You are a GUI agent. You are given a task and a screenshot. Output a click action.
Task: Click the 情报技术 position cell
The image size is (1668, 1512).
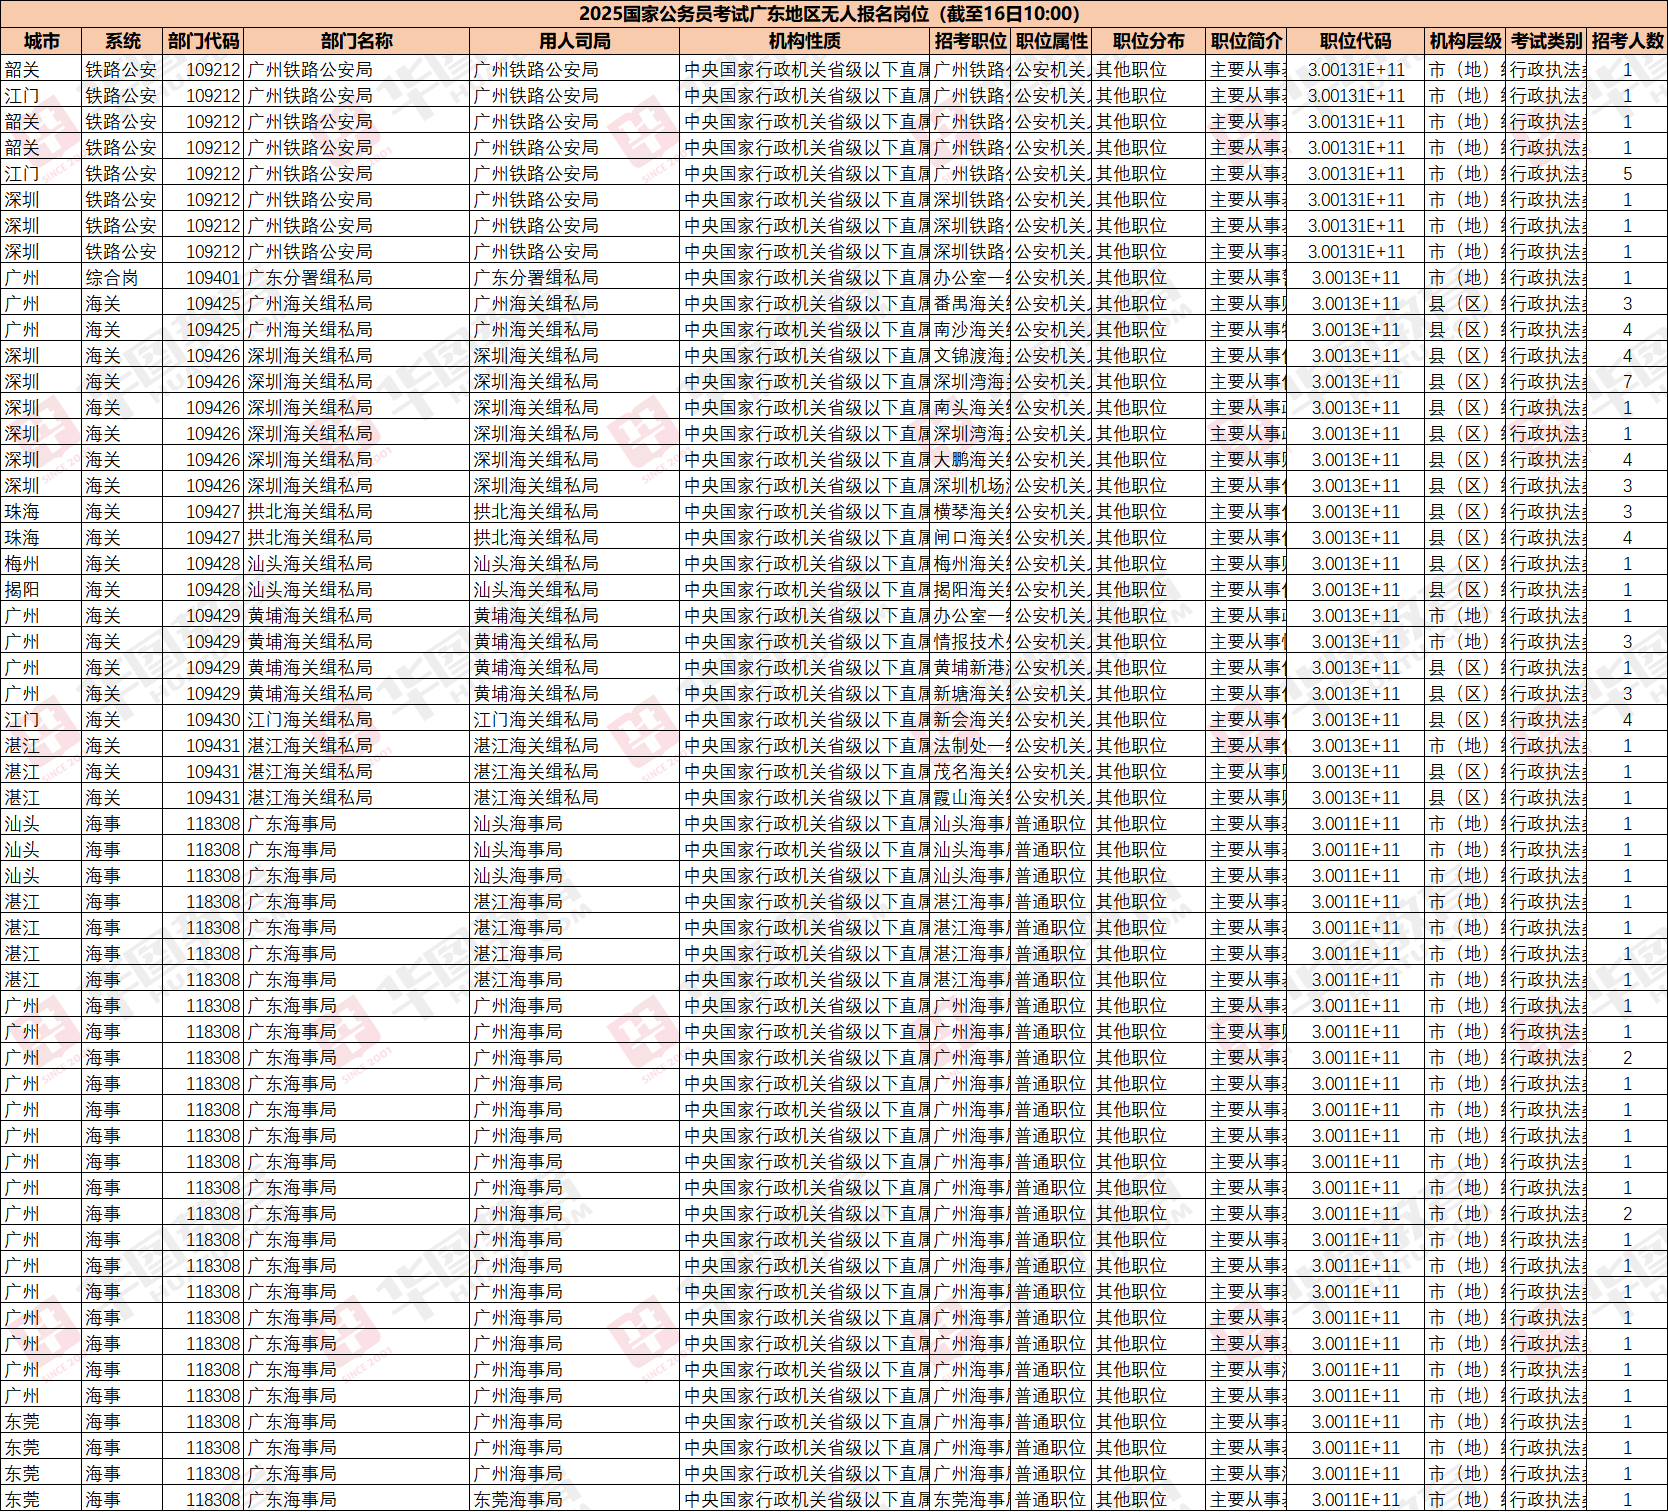[970, 642]
